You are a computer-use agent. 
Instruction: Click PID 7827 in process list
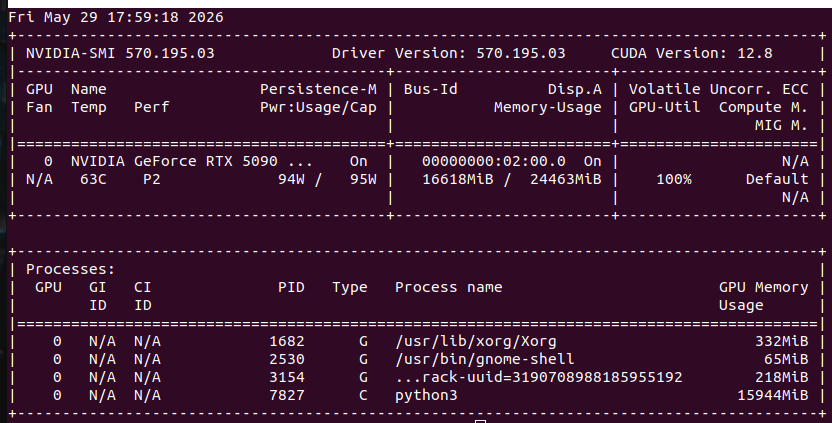point(287,395)
